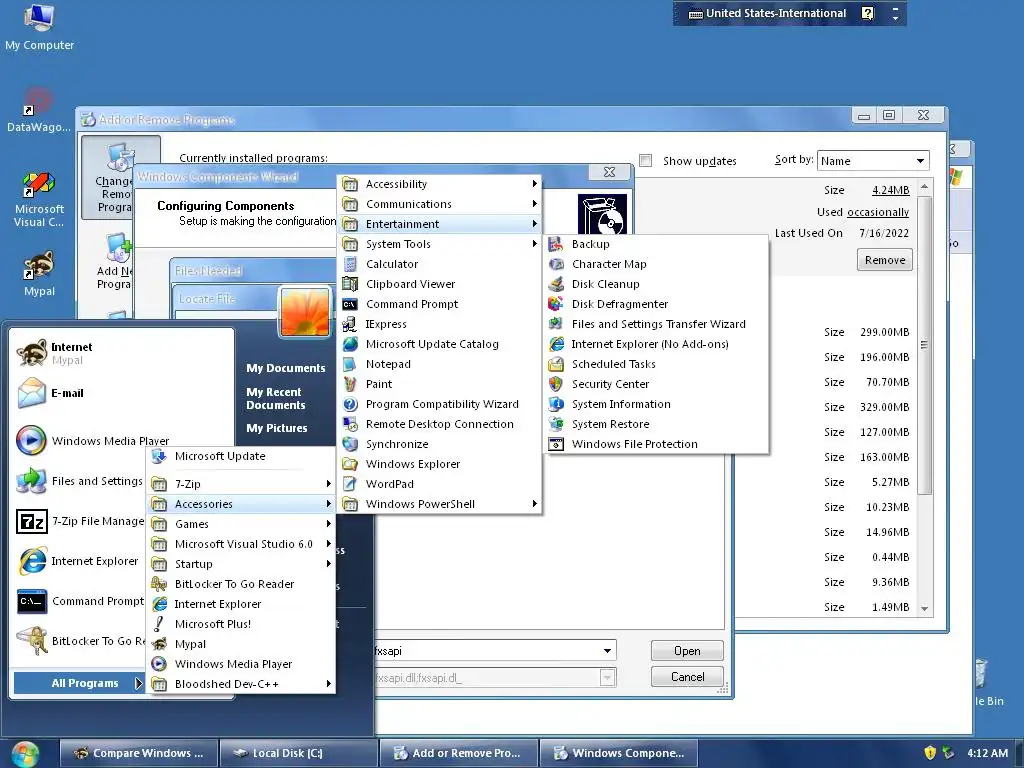Click Microsoft Update menu entry
Viewport: 1024px width, 768px height.
click(x=241, y=456)
